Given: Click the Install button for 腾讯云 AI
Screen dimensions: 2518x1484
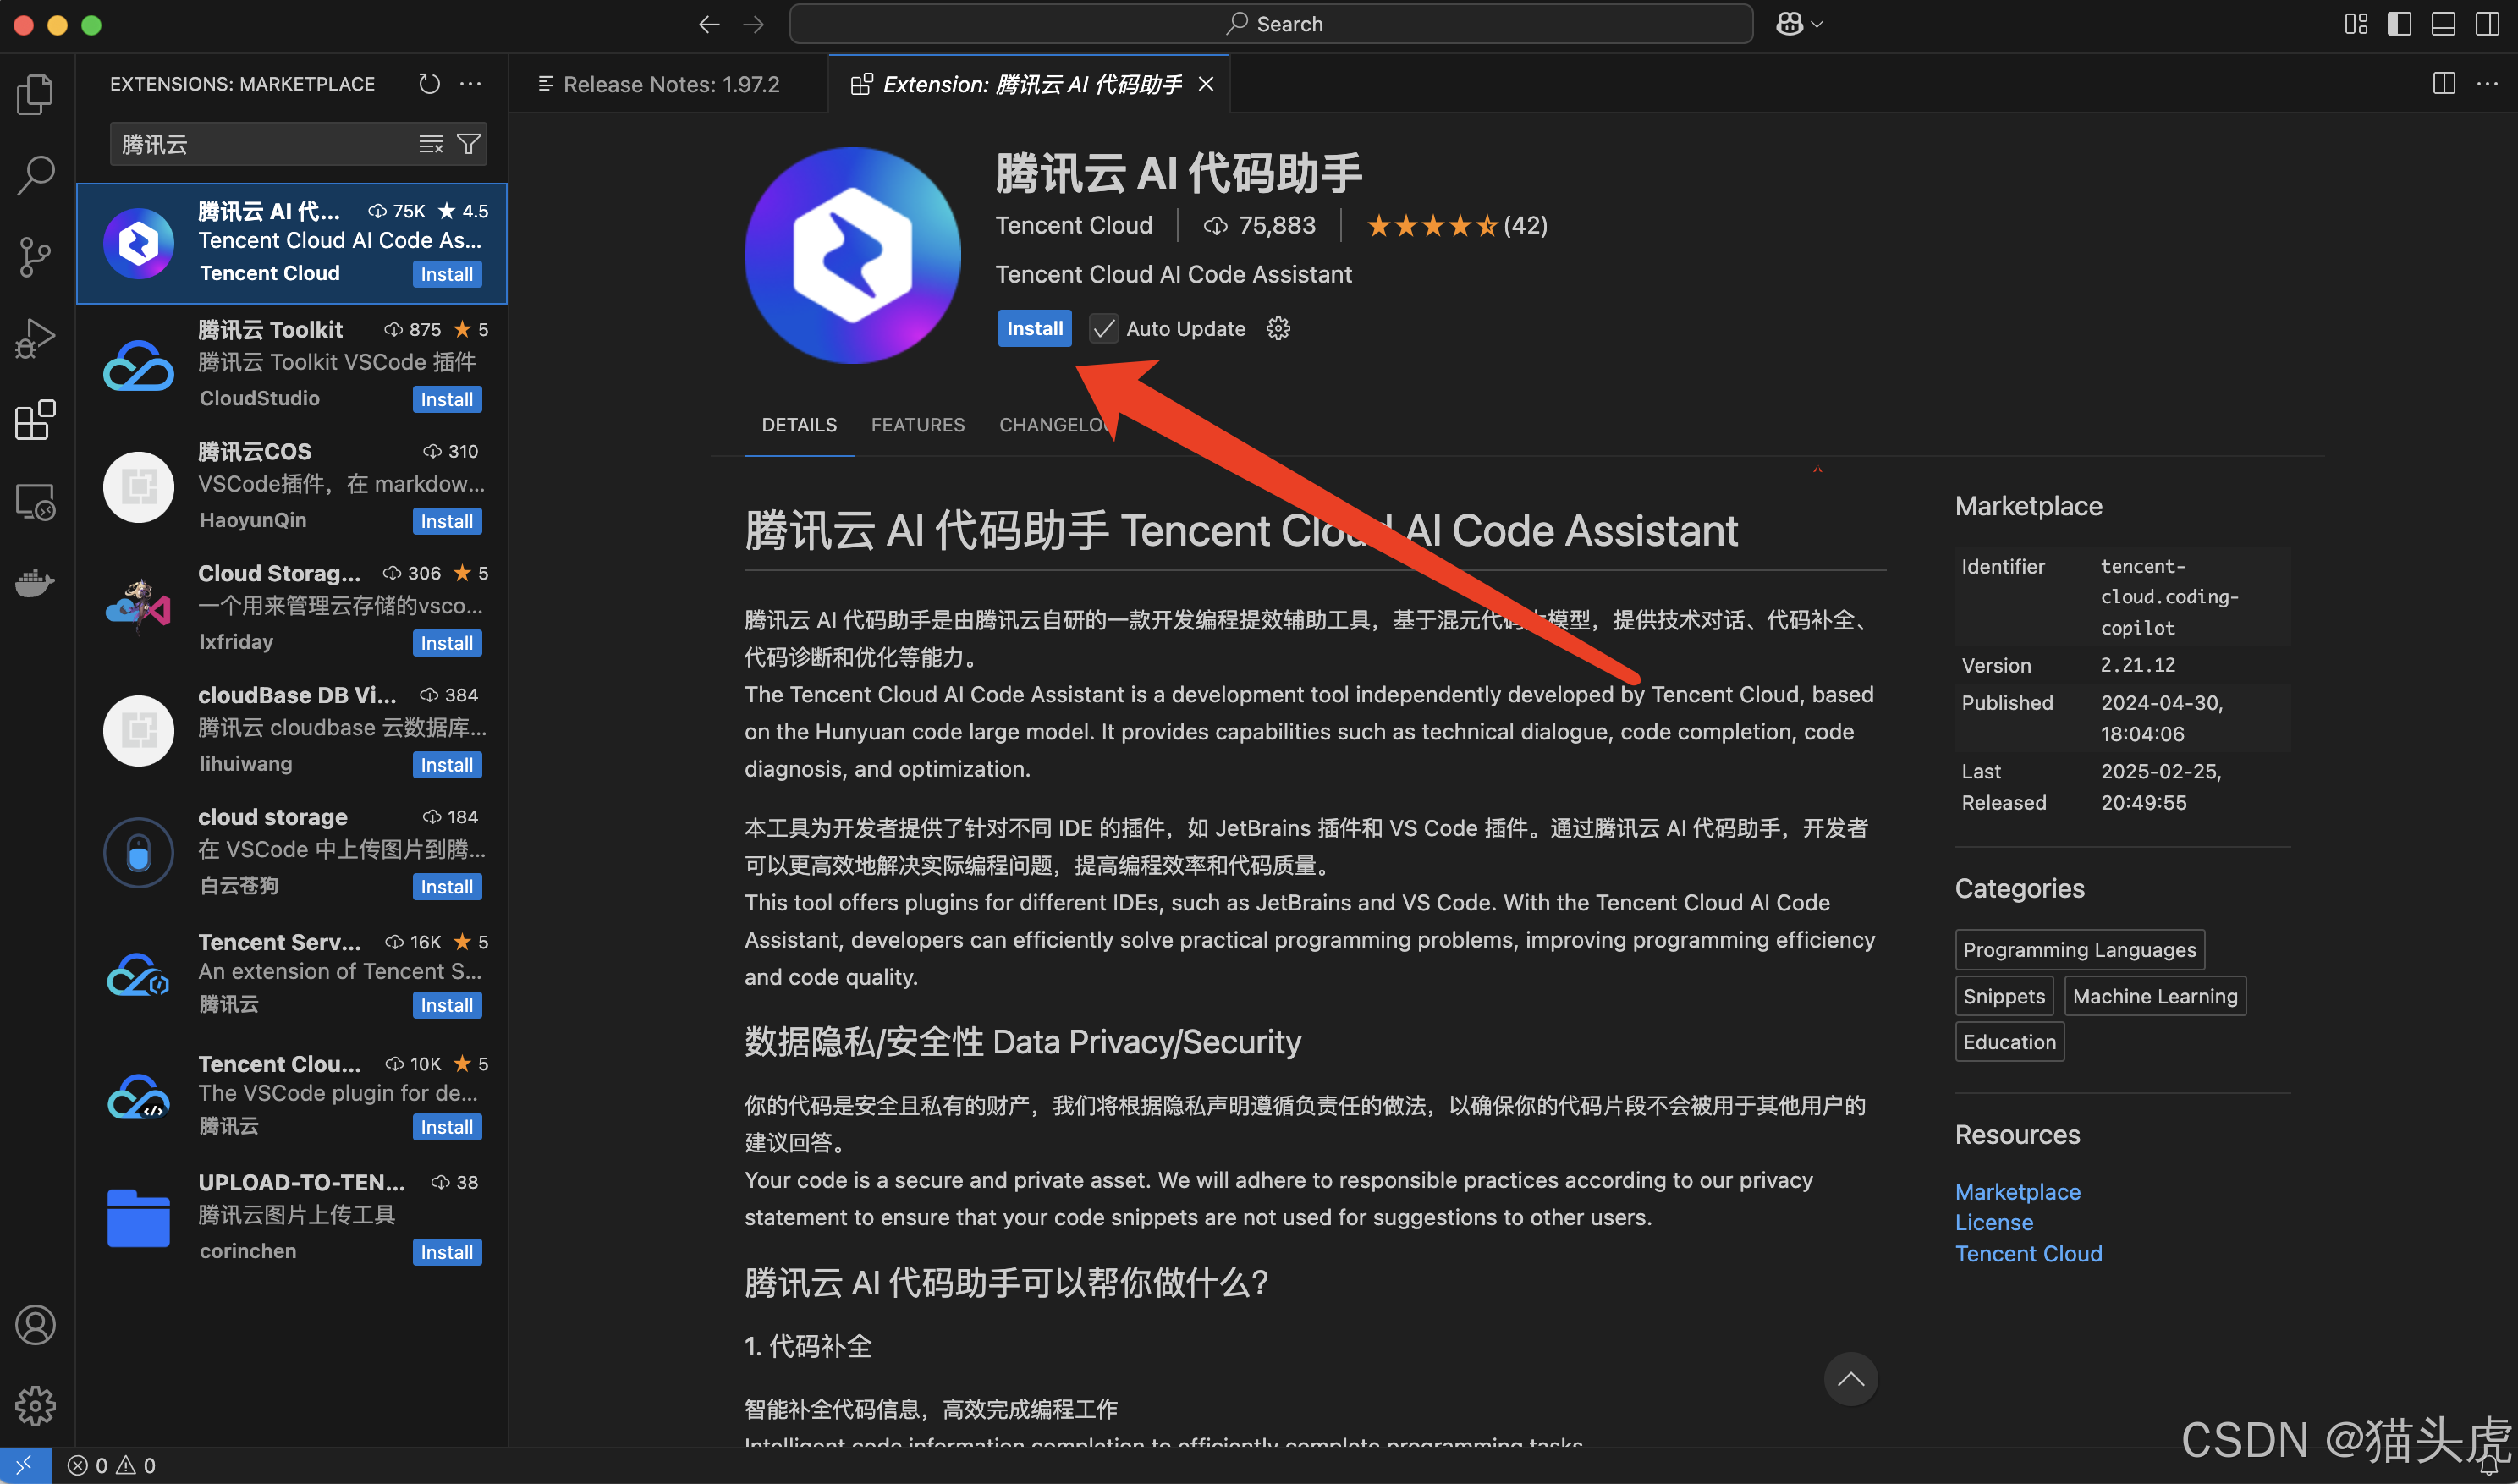Looking at the screenshot, I should click(1033, 327).
